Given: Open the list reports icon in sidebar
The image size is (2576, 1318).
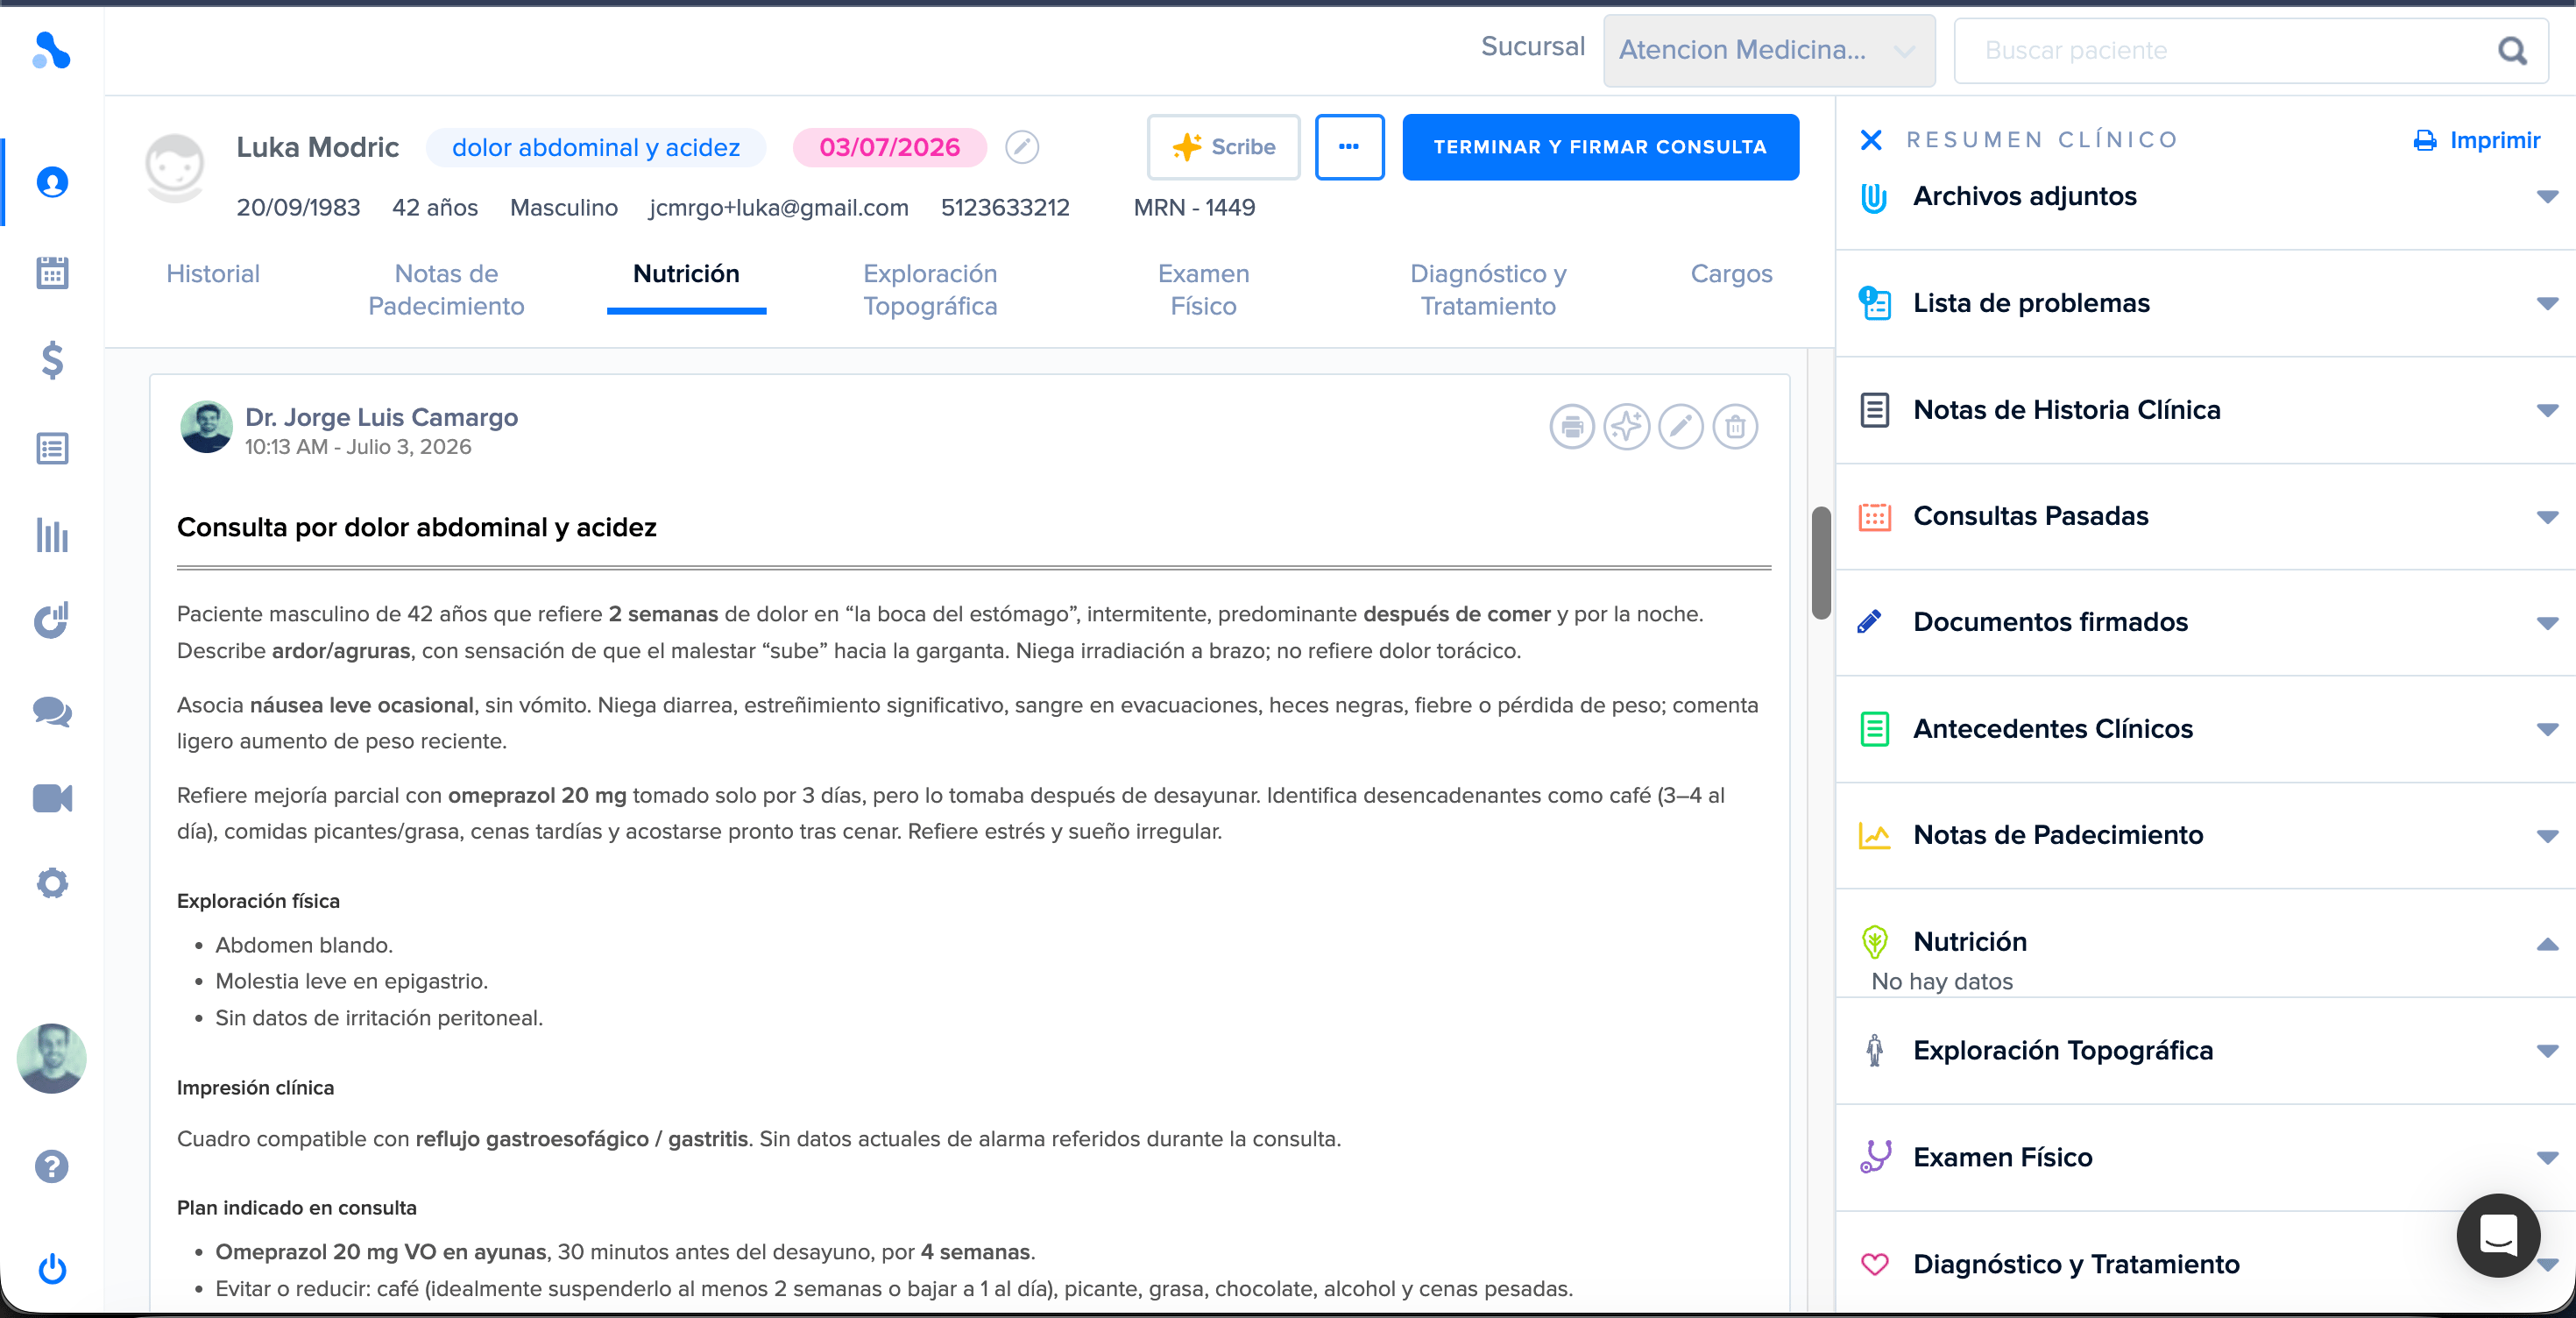Looking at the screenshot, I should tap(52, 449).
